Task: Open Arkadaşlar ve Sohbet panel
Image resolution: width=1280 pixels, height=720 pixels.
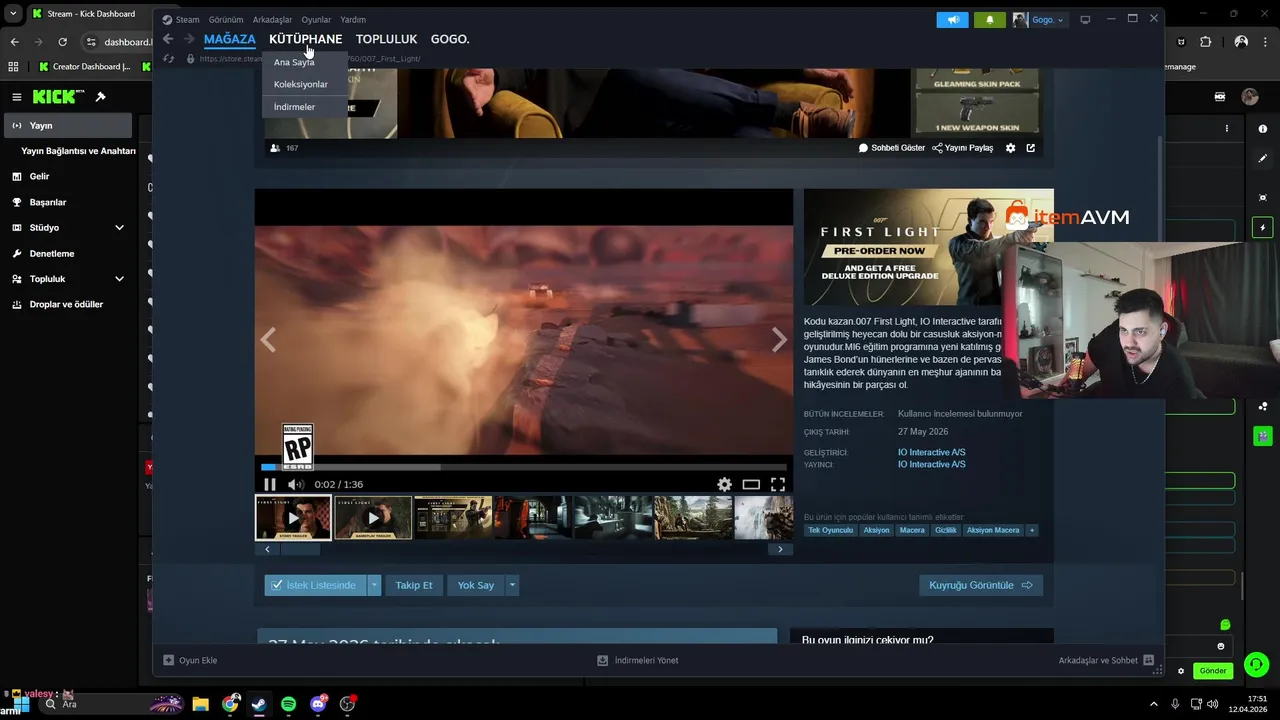Action: point(1106,660)
